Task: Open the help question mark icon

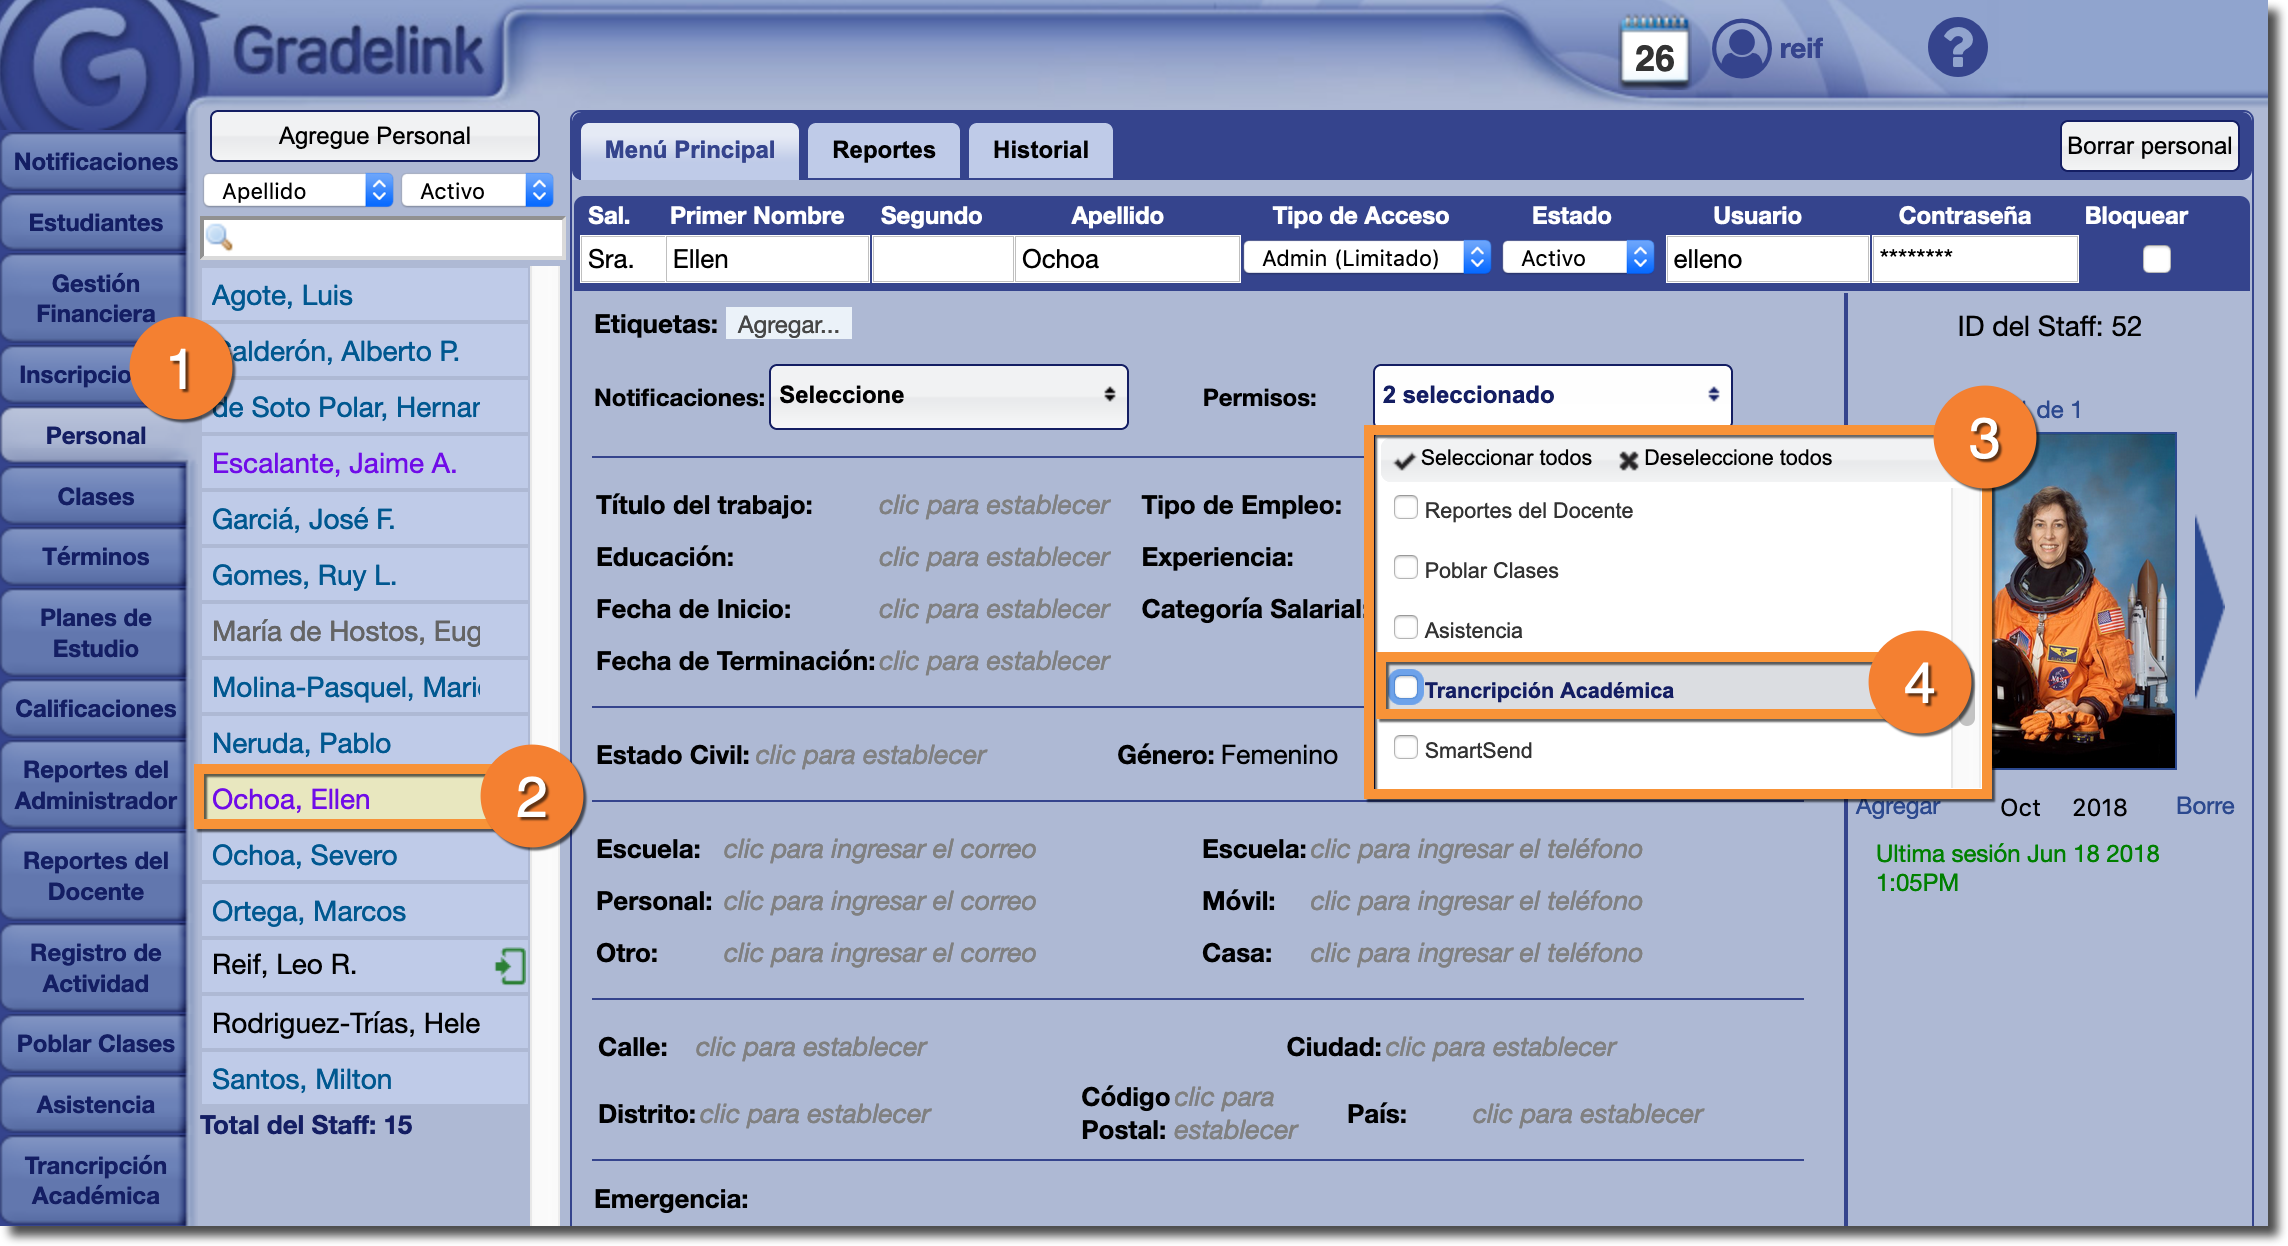Action: pos(1957,47)
